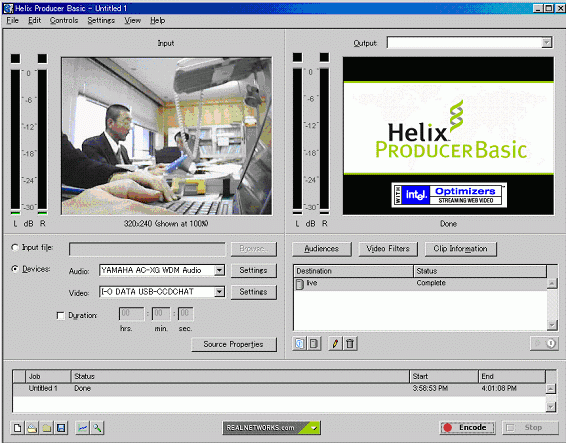Enable the Duration checkbox
Screen dimensions: 566x443
point(61,316)
